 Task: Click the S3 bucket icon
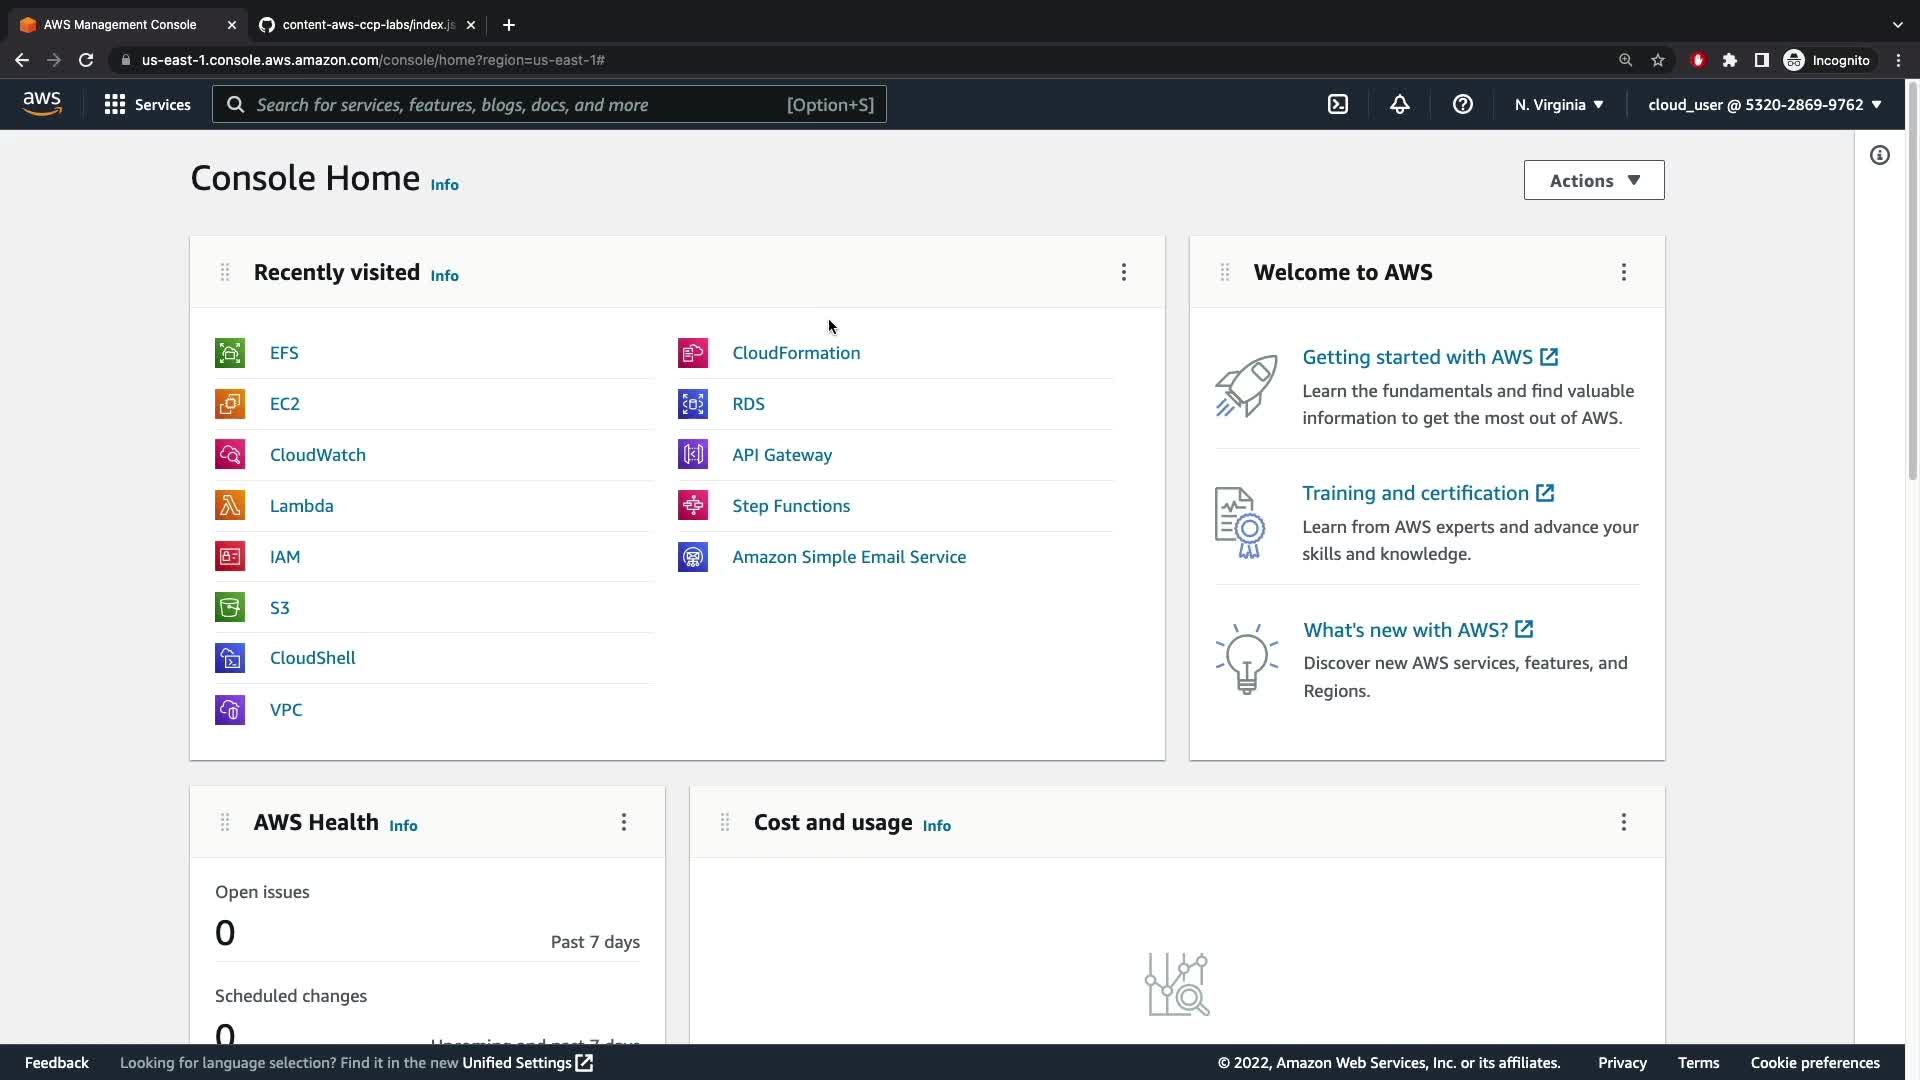coord(230,607)
